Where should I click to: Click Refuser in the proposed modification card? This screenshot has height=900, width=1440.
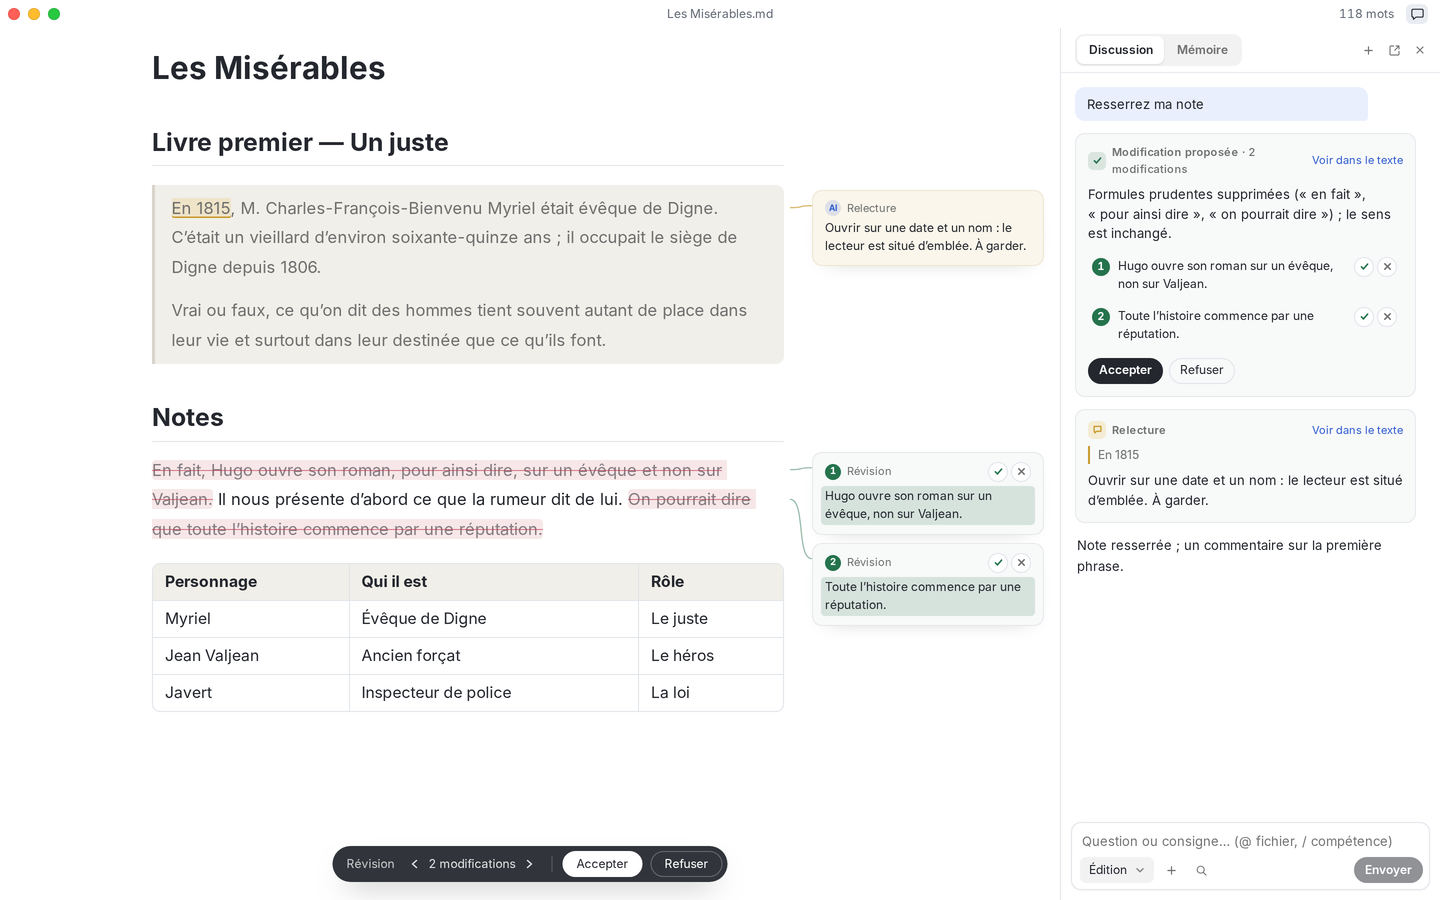click(1201, 370)
